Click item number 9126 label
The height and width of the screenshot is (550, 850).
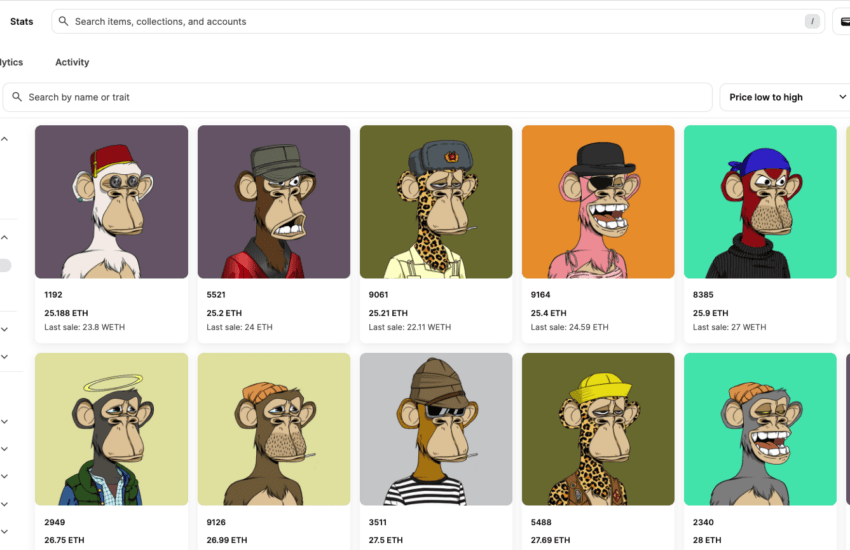(x=216, y=522)
